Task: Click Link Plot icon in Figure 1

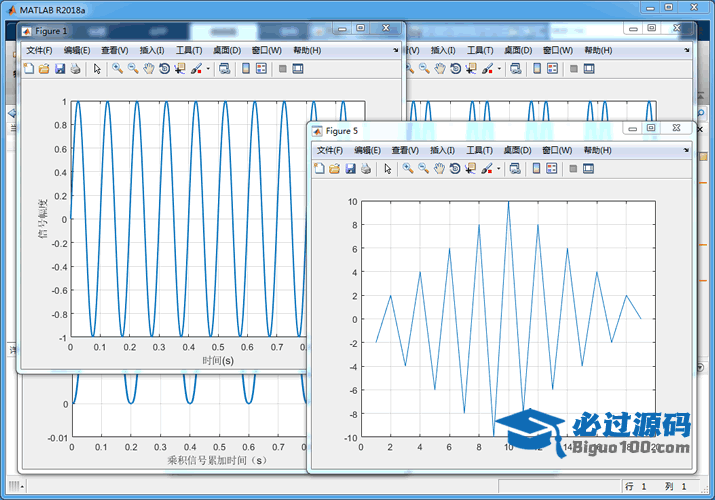Action: click(224, 69)
